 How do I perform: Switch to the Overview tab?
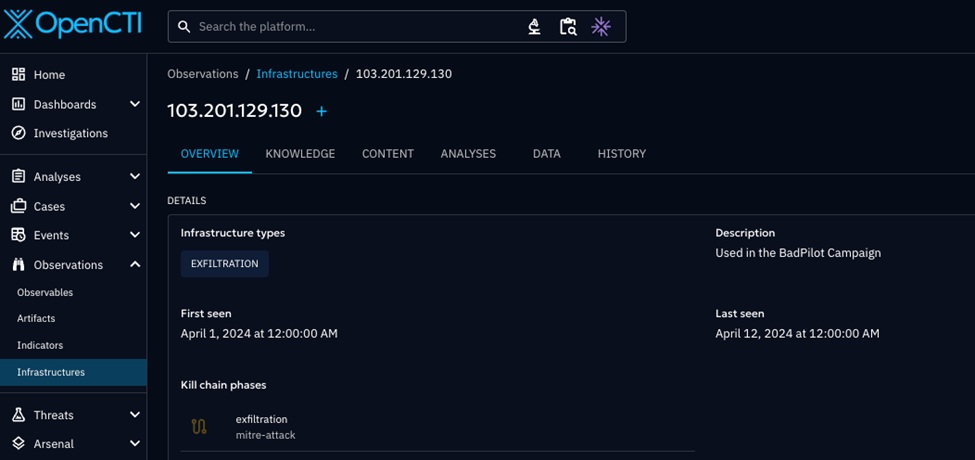[x=210, y=154]
